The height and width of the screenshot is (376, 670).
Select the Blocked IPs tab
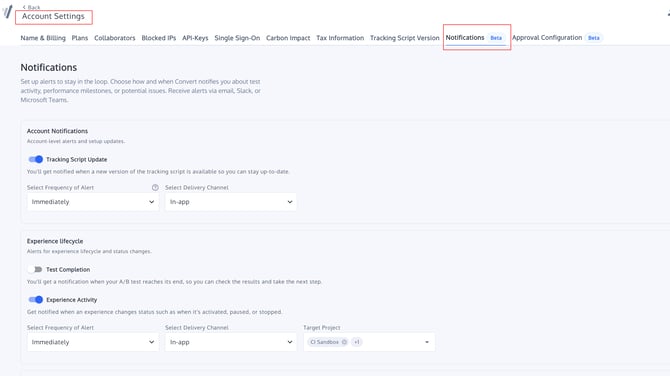click(x=159, y=38)
